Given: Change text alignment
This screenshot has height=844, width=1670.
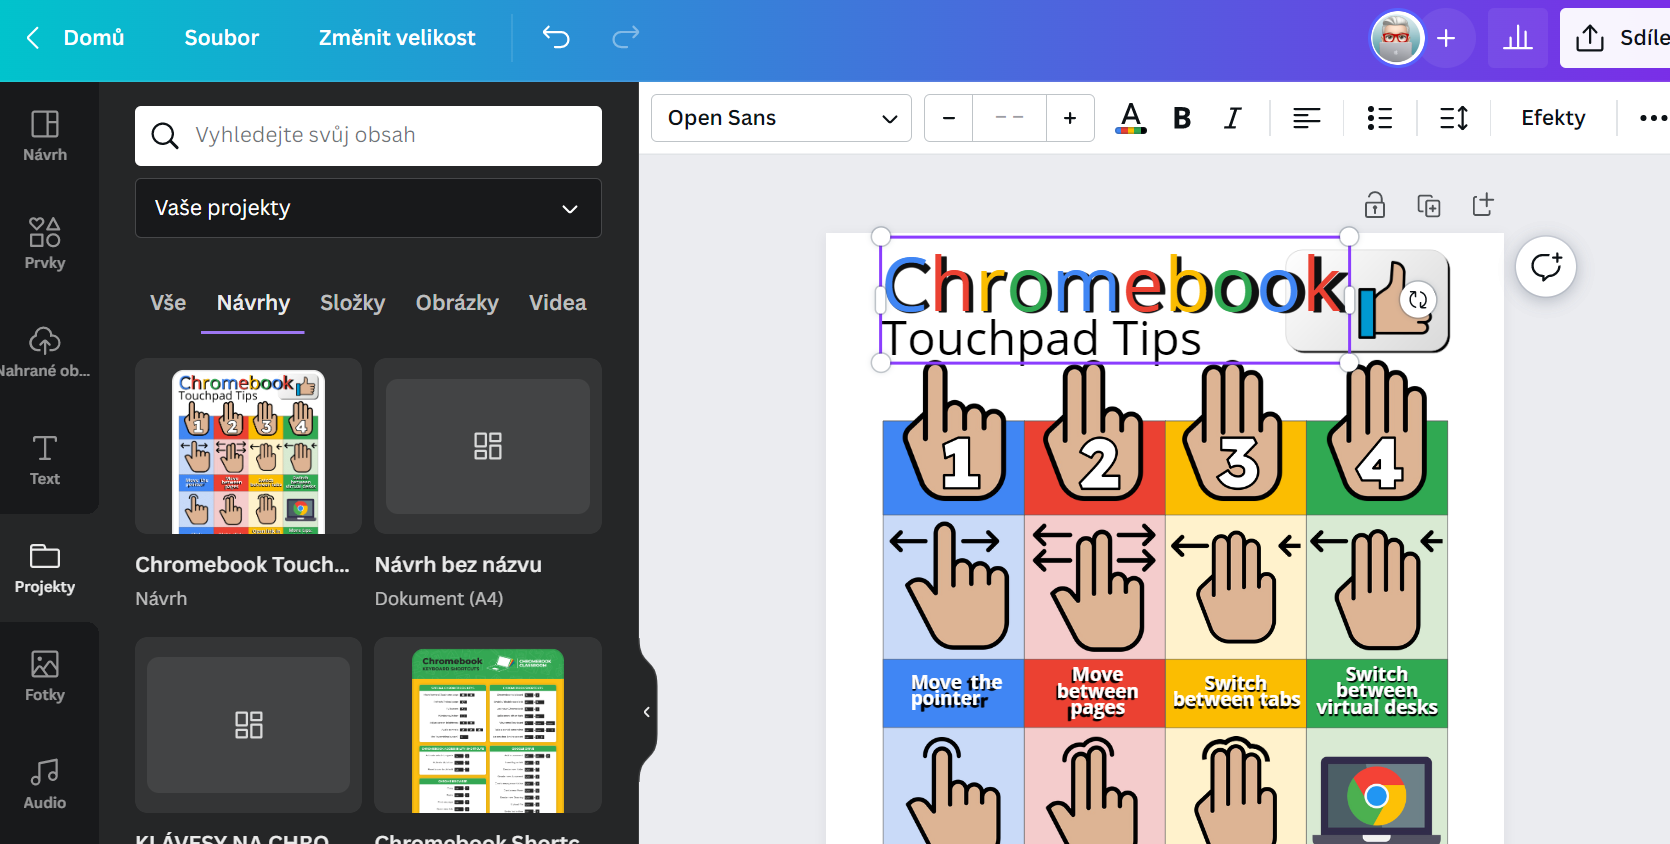Looking at the screenshot, I should [x=1306, y=118].
